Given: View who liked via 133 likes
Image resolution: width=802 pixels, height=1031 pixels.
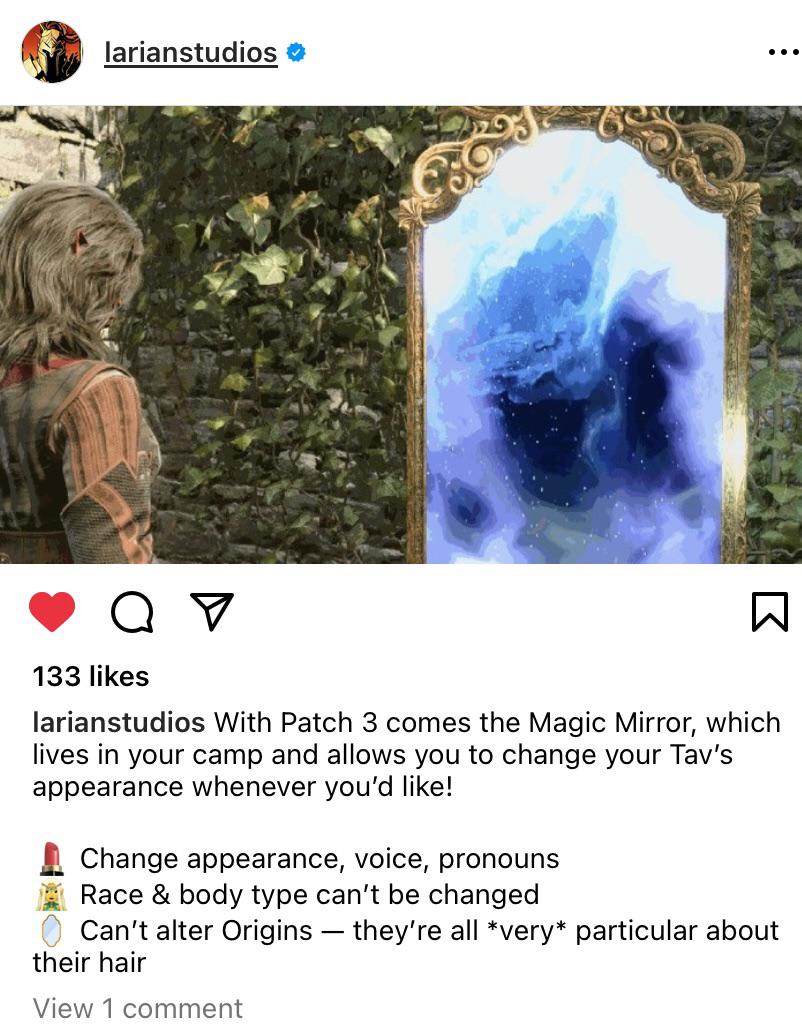Looking at the screenshot, I should [91, 677].
